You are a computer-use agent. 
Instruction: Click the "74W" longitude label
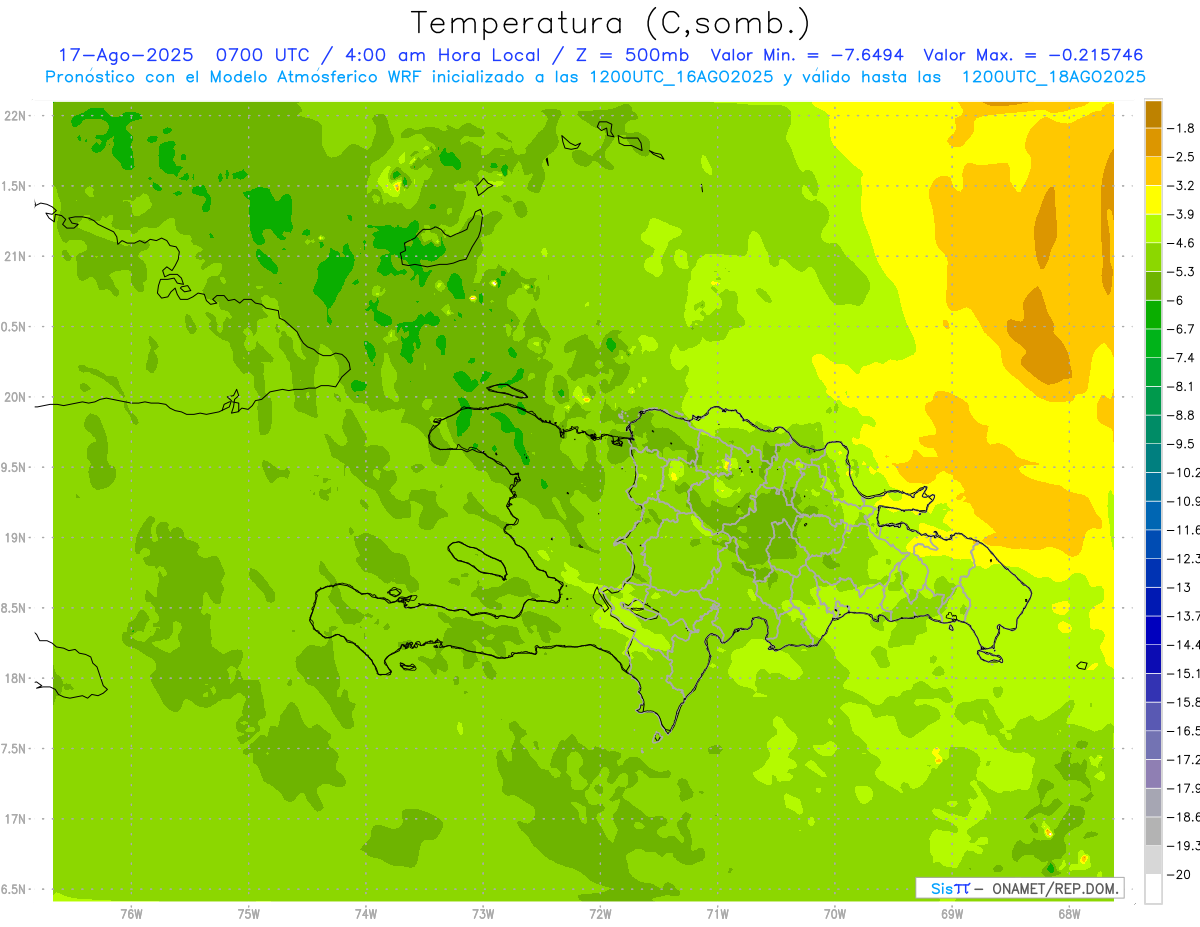click(x=366, y=914)
